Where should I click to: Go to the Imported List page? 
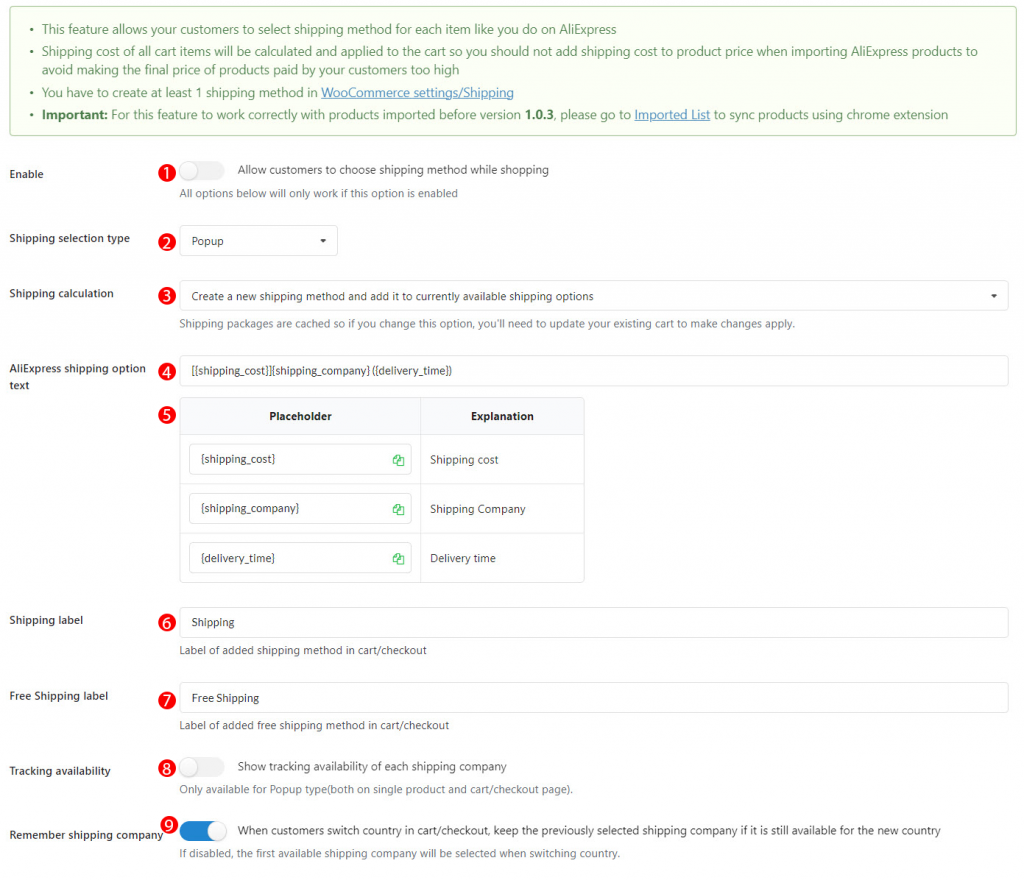coord(671,114)
